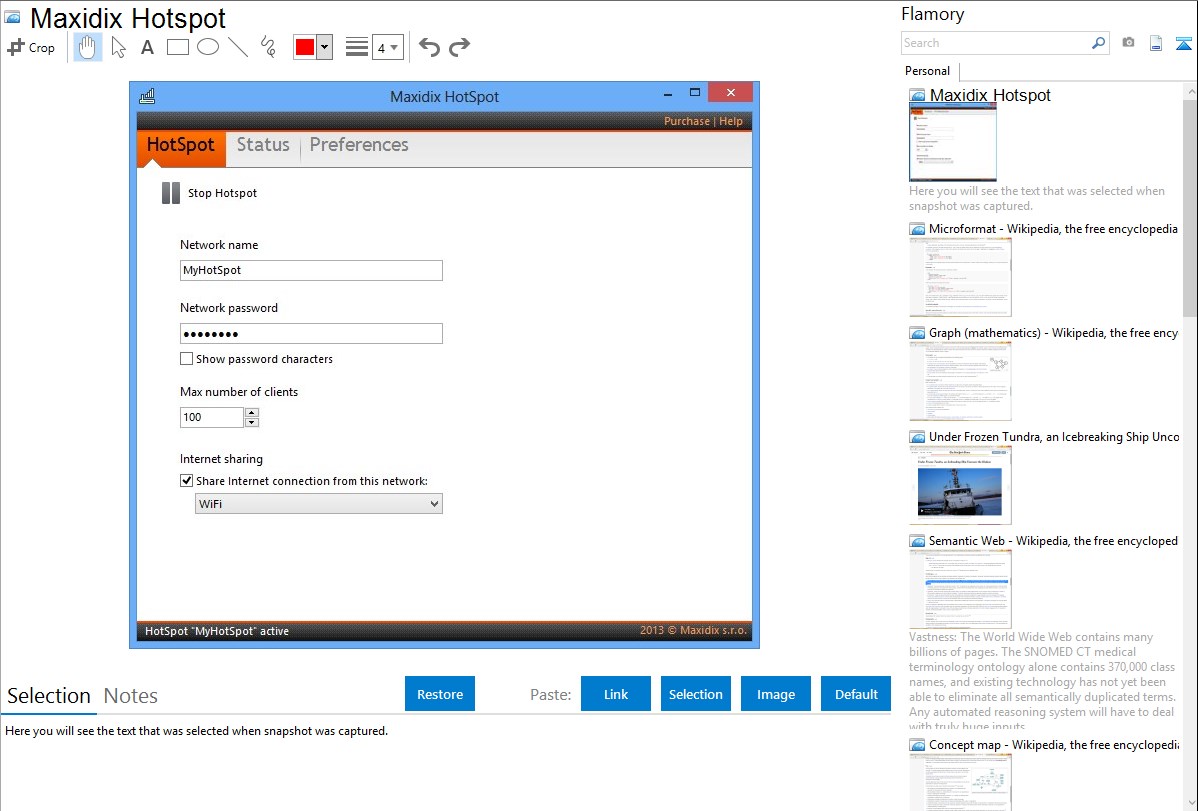The height and width of the screenshot is (811, 1198).
Task: Open the Microformat Wikipedia snapshot thumbnail
Action: (960, 277)
